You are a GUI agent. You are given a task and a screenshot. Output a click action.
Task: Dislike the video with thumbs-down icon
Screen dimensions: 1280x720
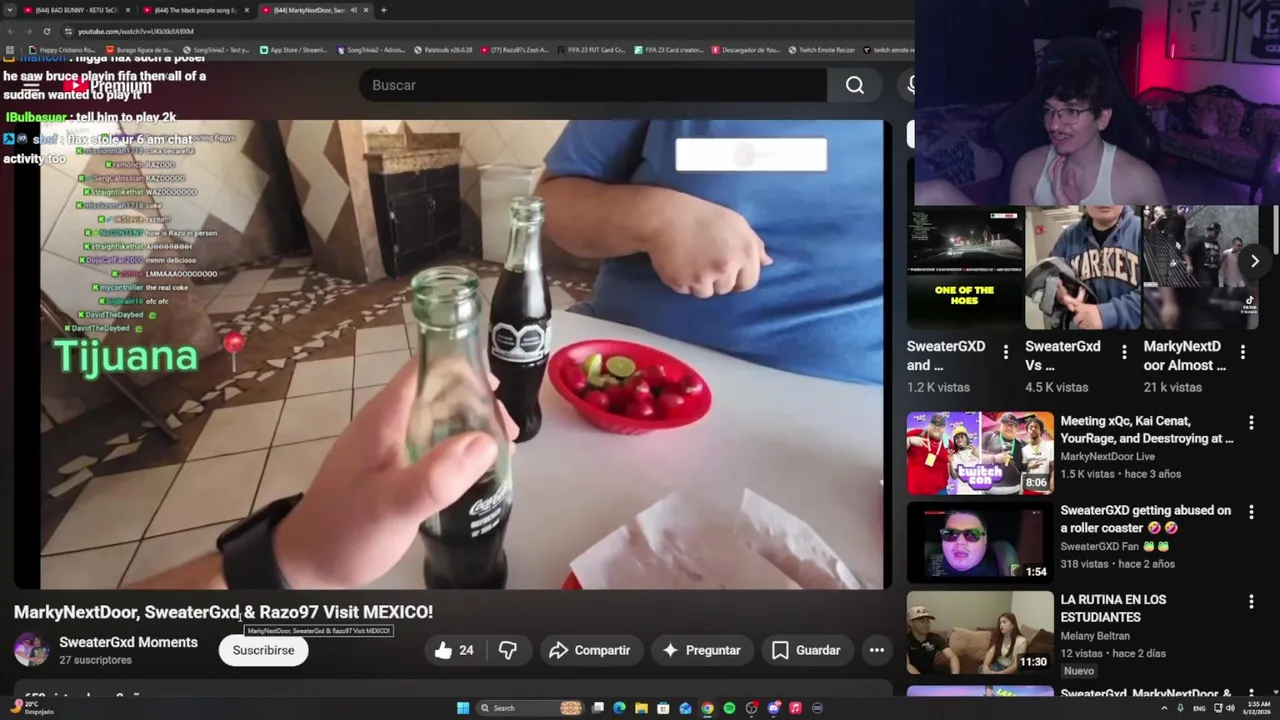[508, 650]
